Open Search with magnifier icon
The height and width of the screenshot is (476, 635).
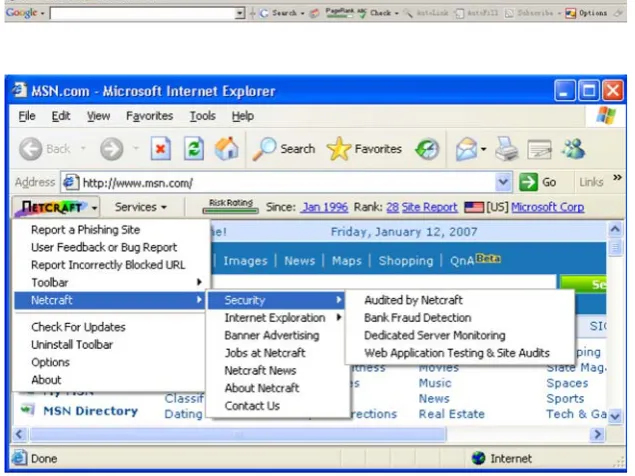pos(264,149)
